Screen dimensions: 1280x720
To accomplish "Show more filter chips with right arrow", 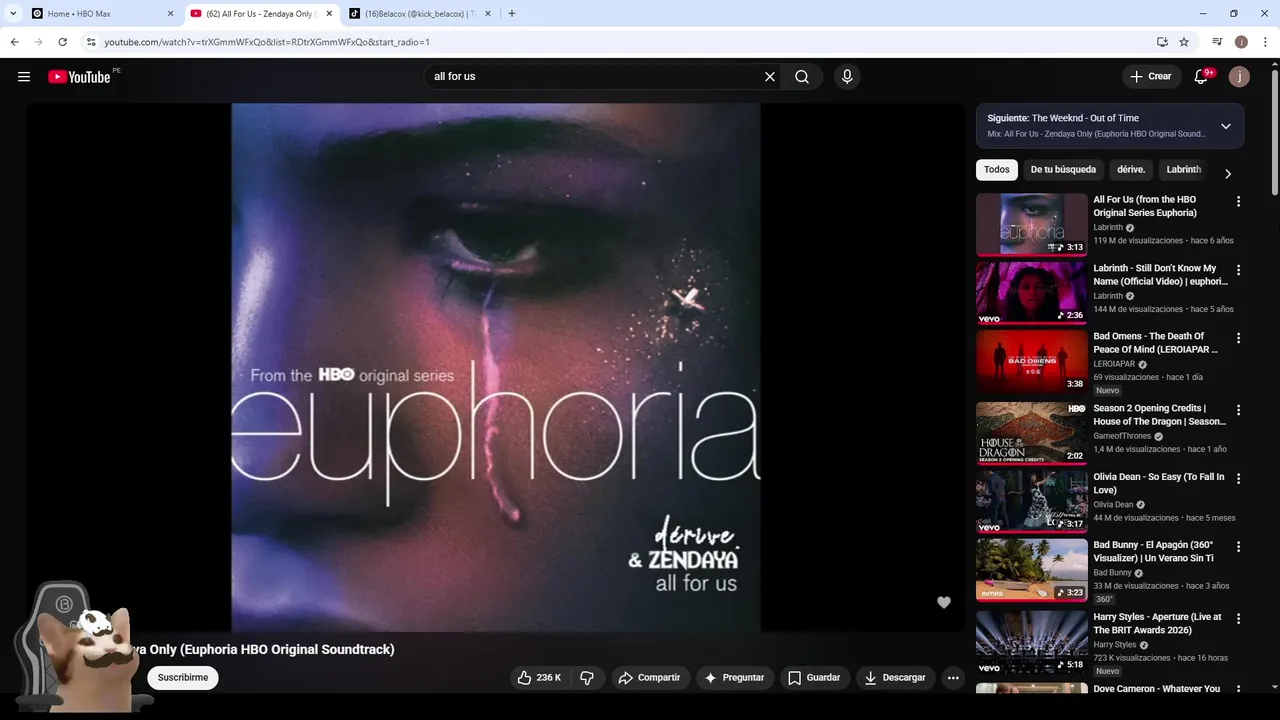I will (1228, 174).
